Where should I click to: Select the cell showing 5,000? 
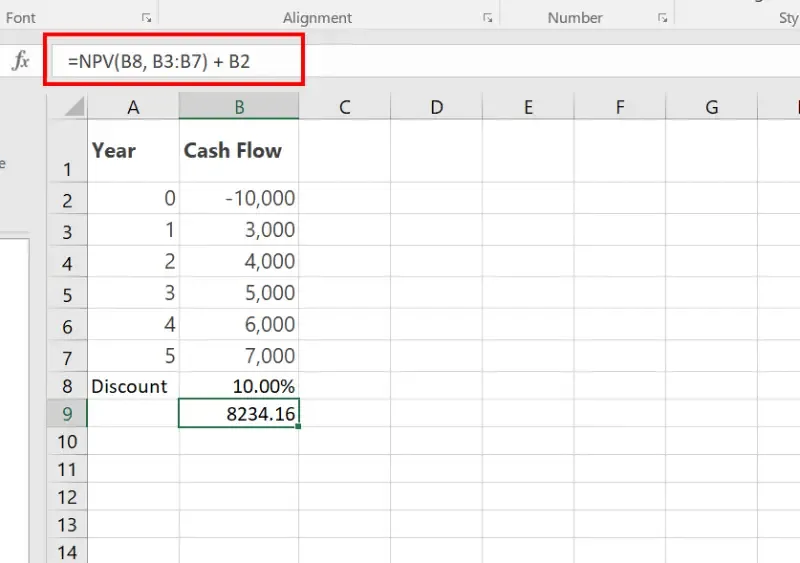[x=239, y=293]
